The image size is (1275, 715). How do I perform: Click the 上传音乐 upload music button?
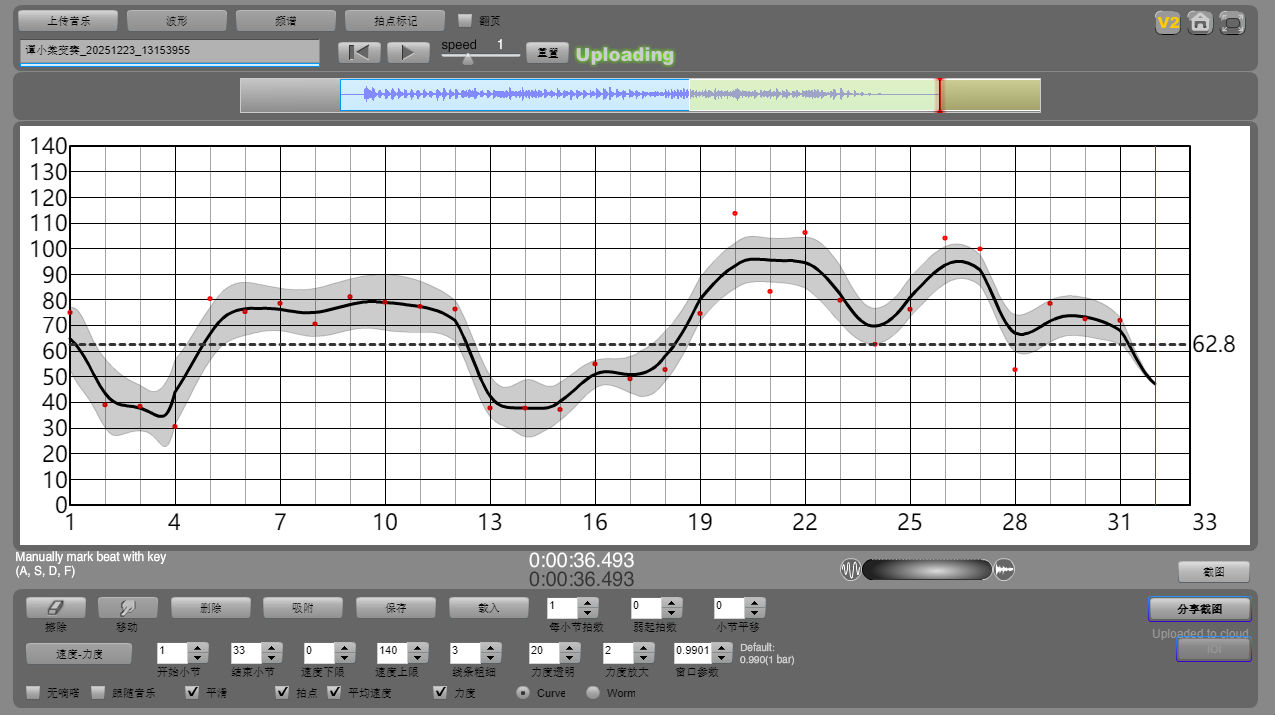click(68, 20)
